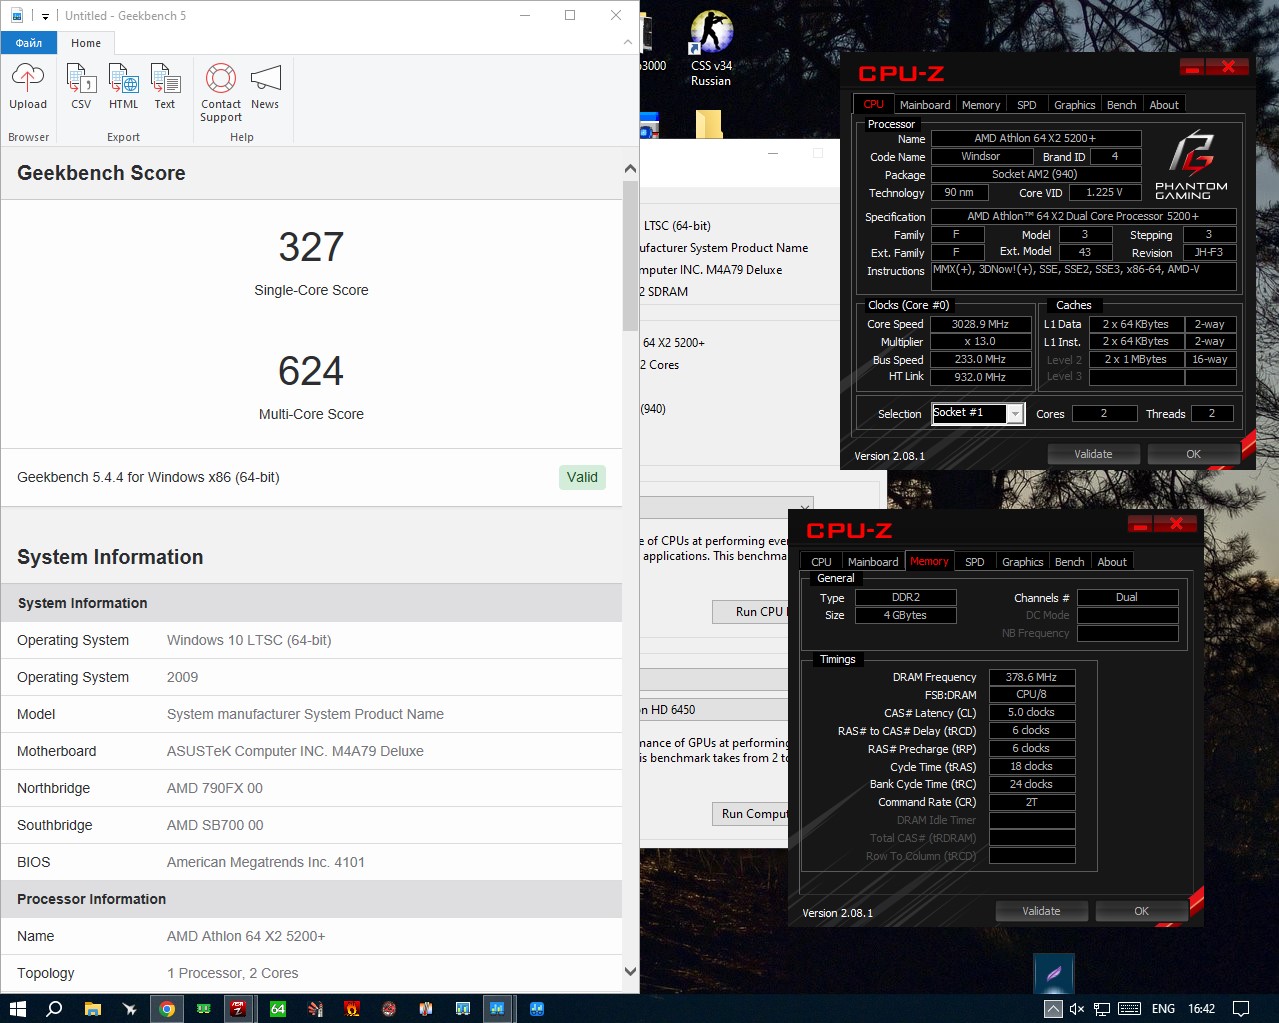The image size is (1279, 1023).
Task: Click the DRAM Frequency 378.6 MHz field
Action: 1032,677
